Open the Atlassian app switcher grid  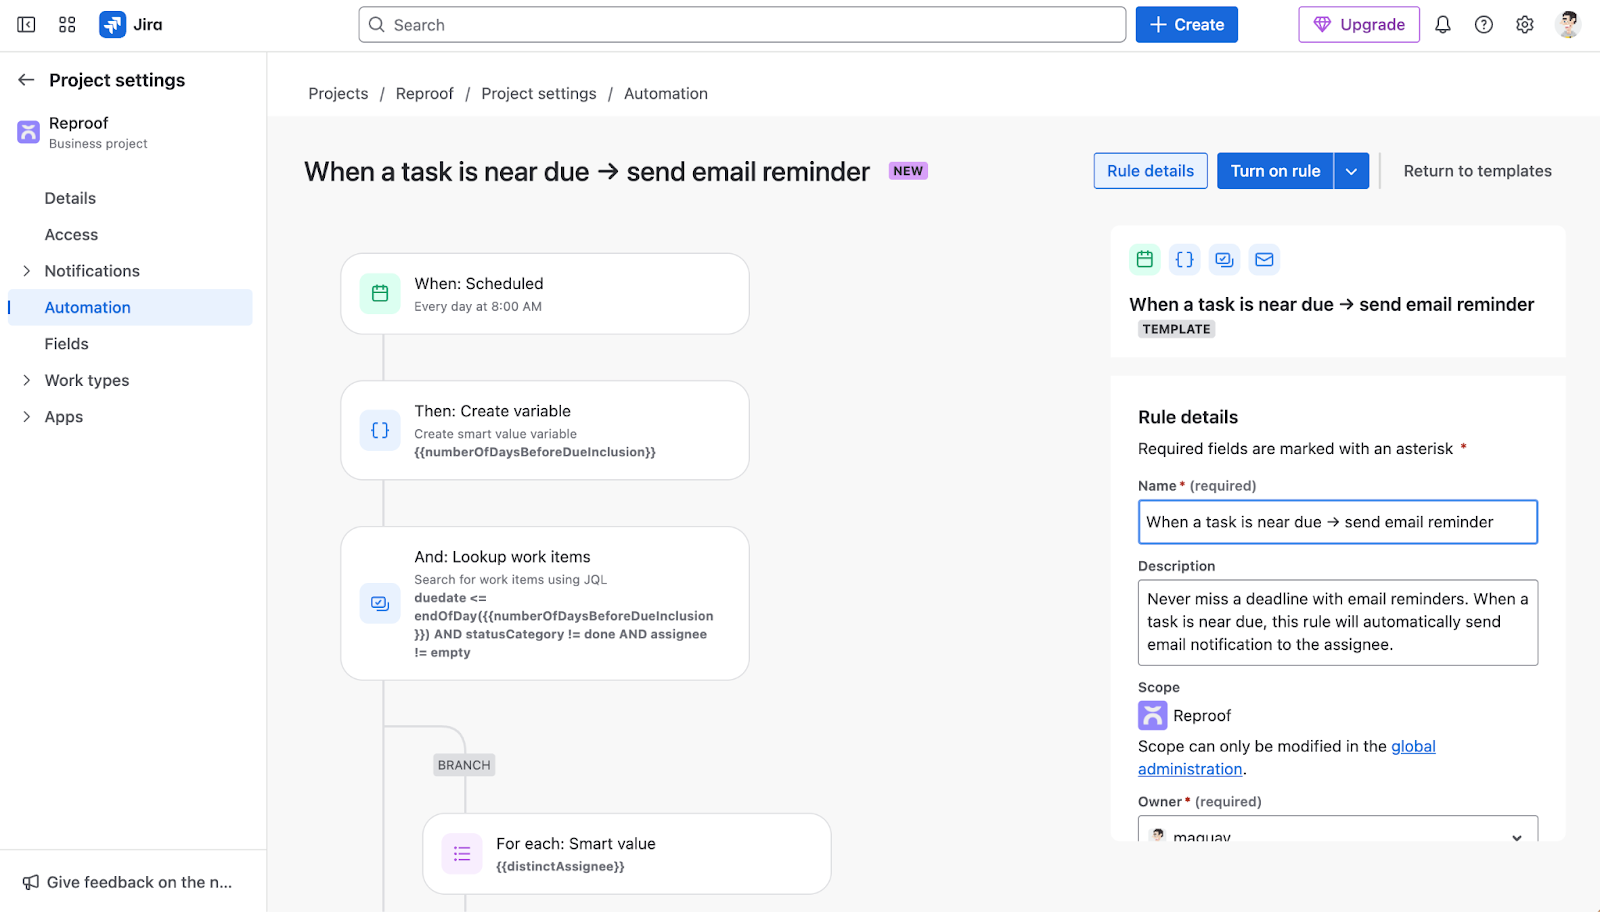coord(66,24)
